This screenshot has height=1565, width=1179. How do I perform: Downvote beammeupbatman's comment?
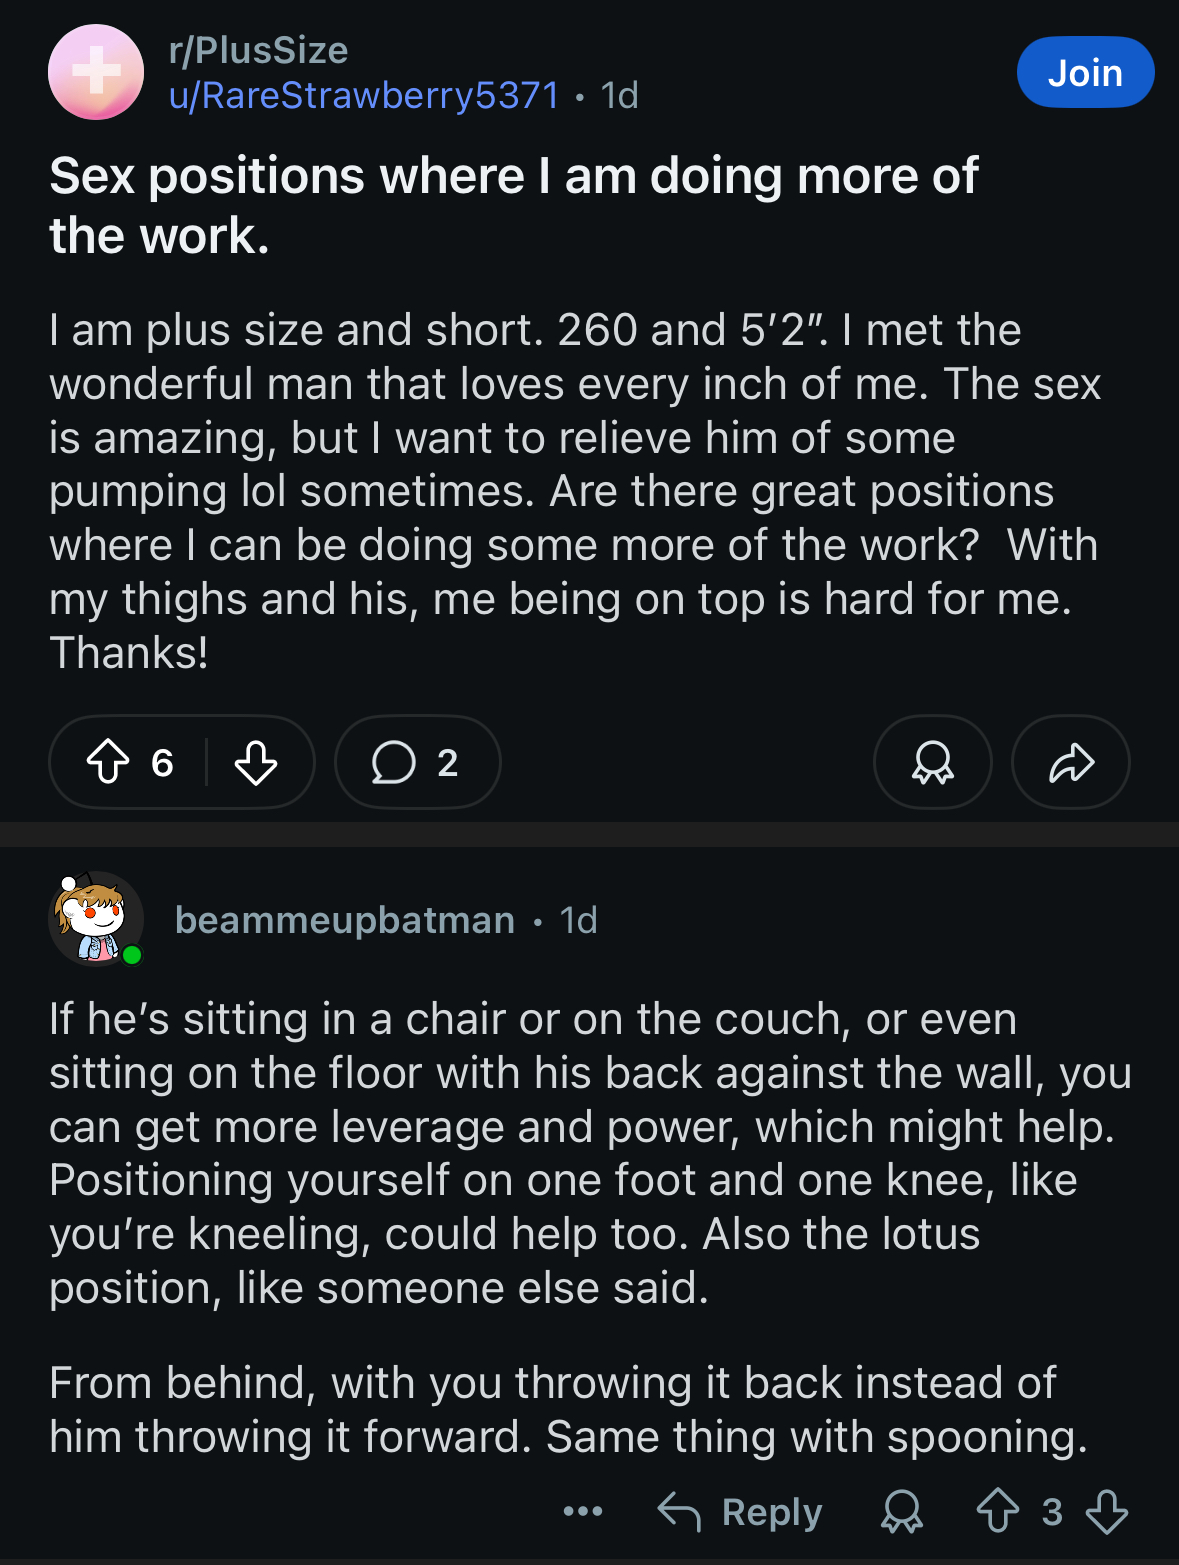[1107, 1511]
